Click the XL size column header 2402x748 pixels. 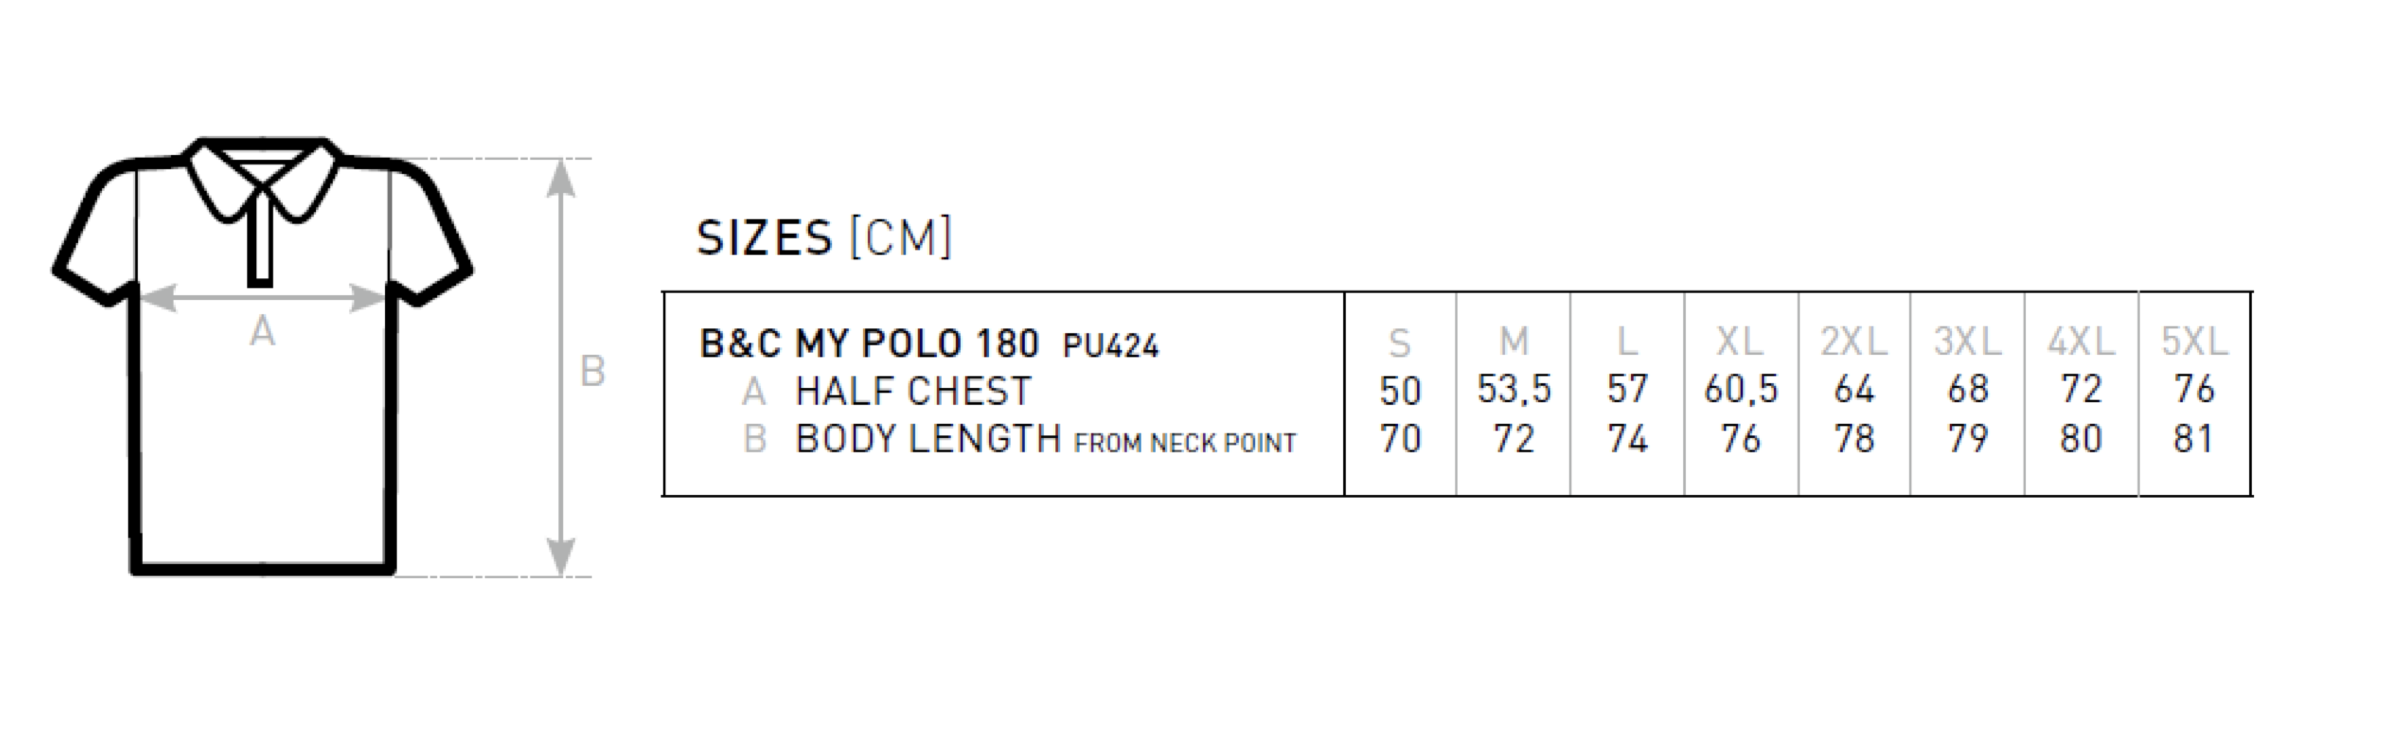1740,343
